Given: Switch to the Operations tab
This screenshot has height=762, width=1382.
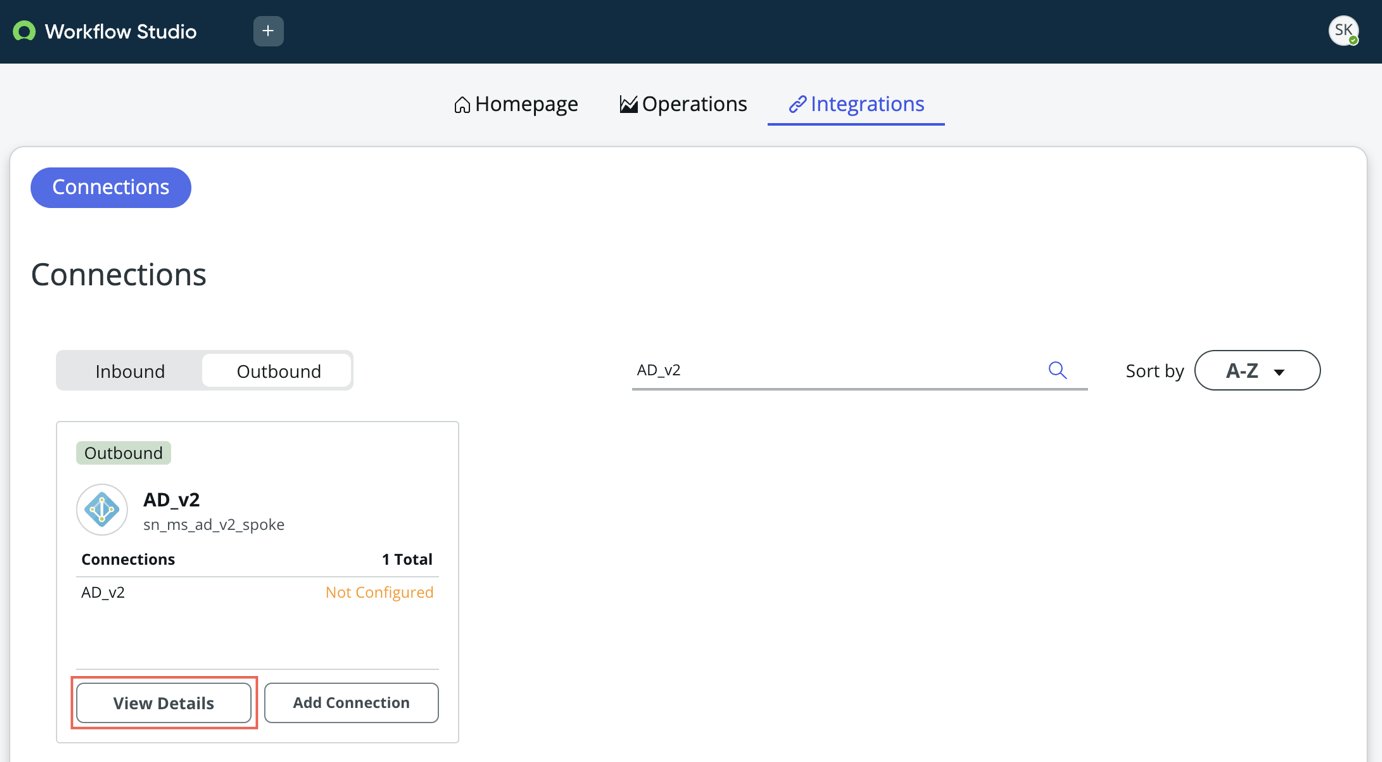Looking at the screenshot, I should (683, 104).
